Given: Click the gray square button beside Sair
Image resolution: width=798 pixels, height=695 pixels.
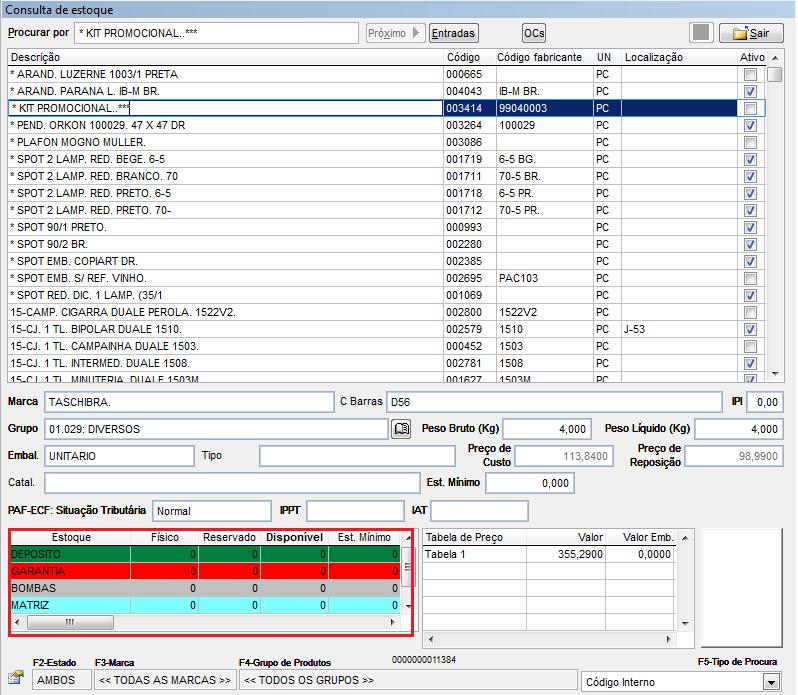Looking at the screenshot, I should point(701,33).
